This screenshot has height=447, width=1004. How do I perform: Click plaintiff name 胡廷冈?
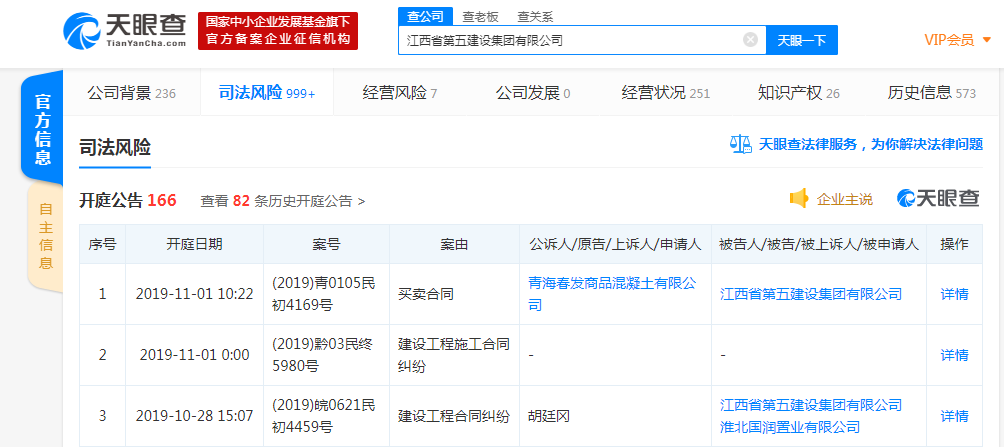pos(548,416)
